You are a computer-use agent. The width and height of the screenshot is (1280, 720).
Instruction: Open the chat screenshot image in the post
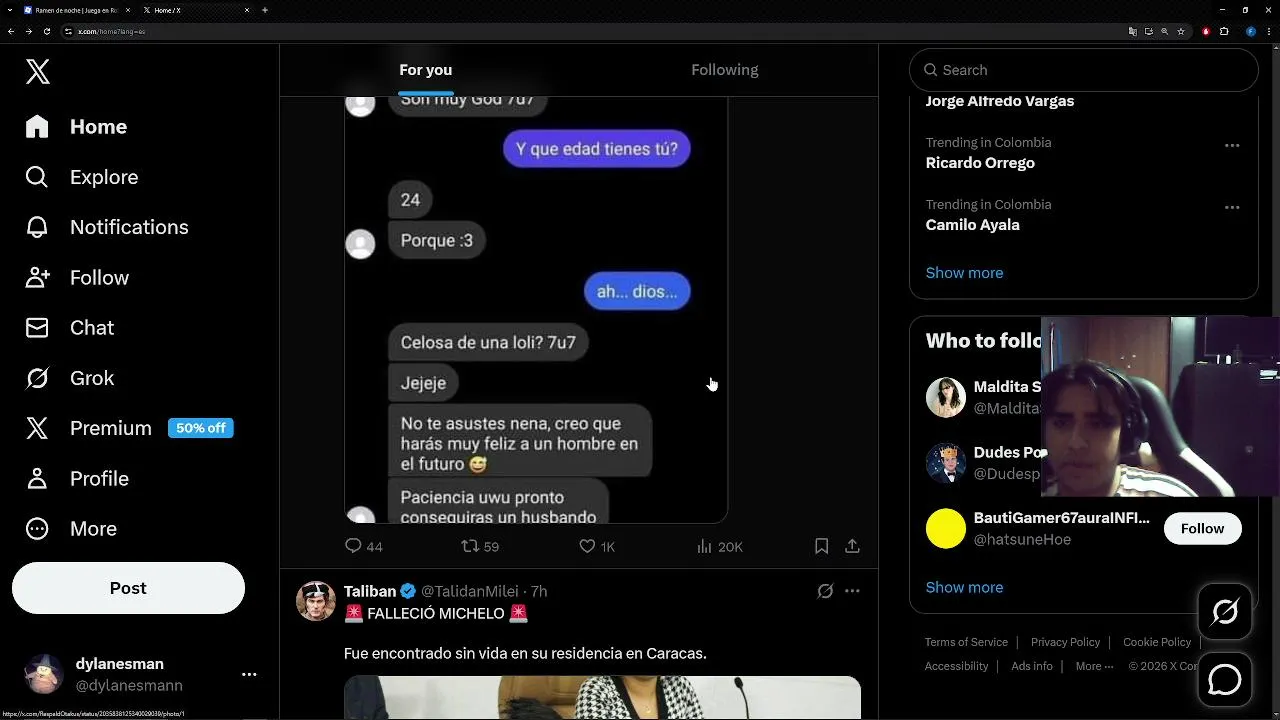pyautogui.click(x=536, y=310)
